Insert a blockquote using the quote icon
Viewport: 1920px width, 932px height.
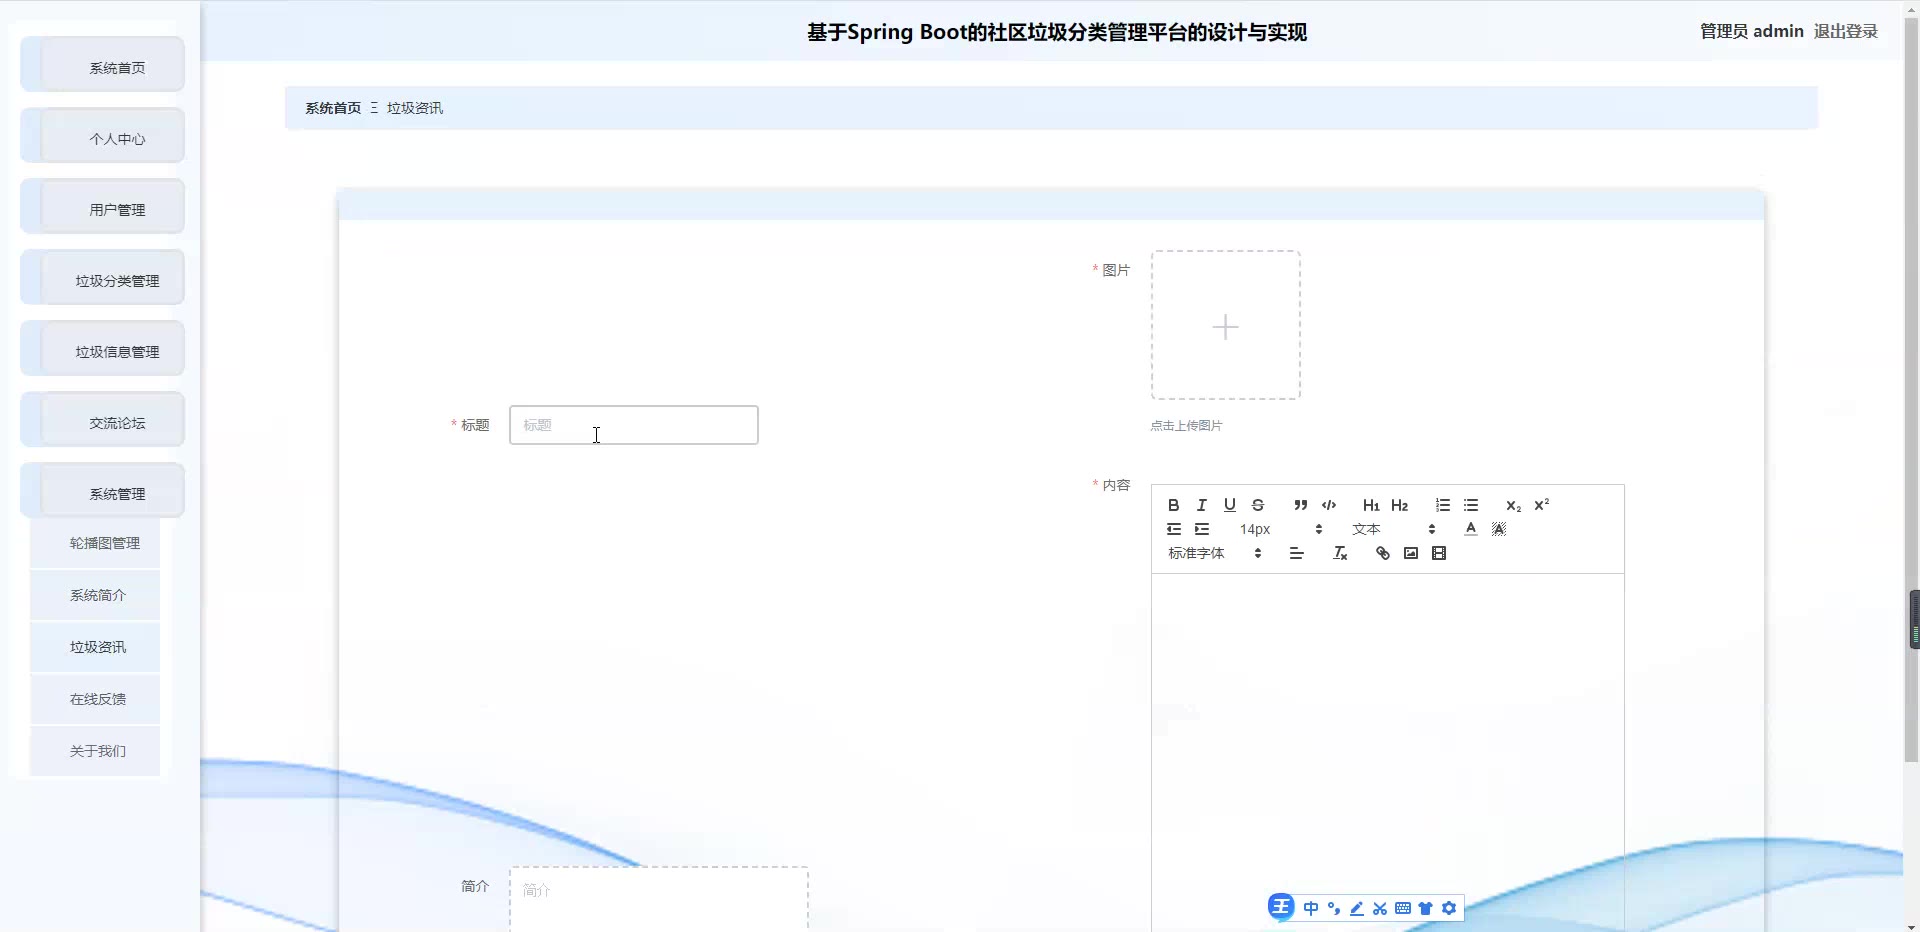click(x=1301, y=505)
